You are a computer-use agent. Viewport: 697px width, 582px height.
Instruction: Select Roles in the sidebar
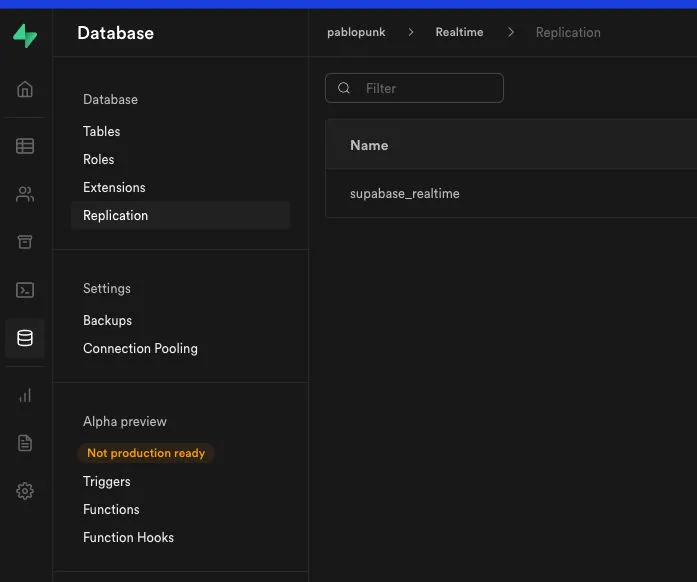pyautogui.click(x=98, y=159)
